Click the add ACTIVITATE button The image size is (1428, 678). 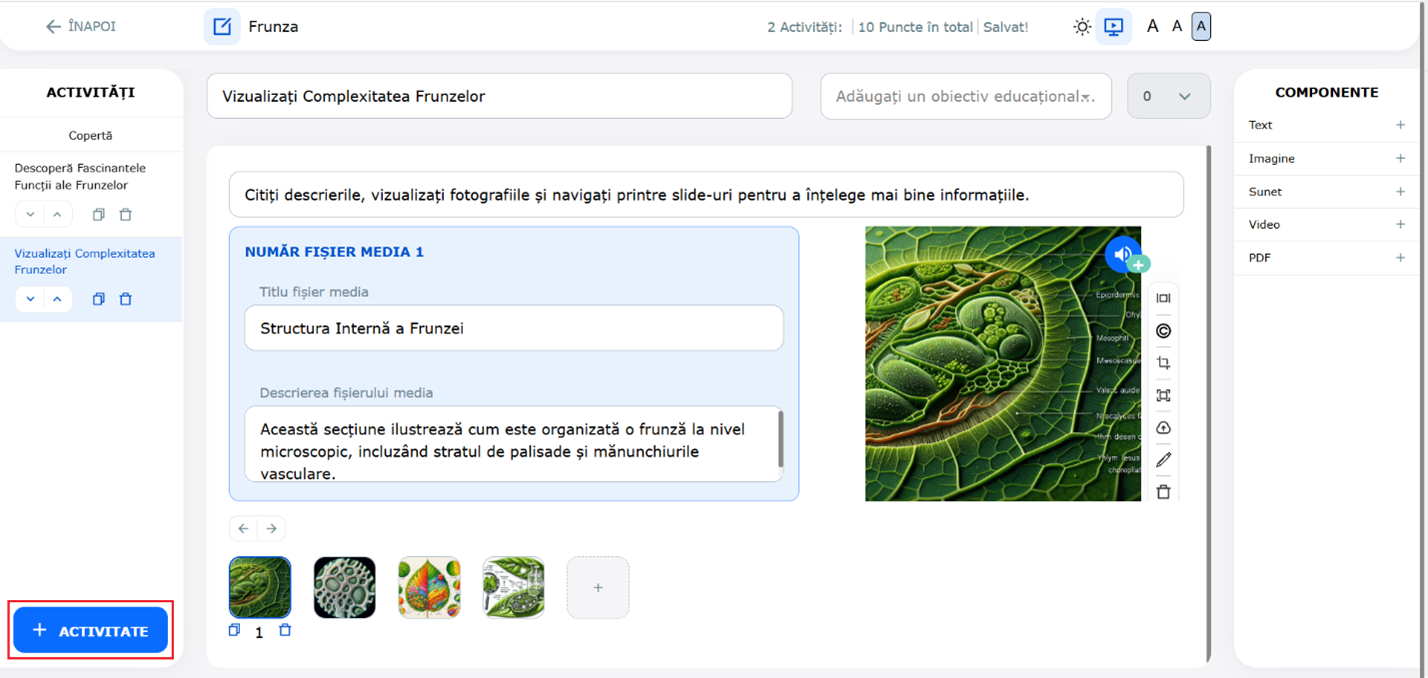tap(90, 631)
